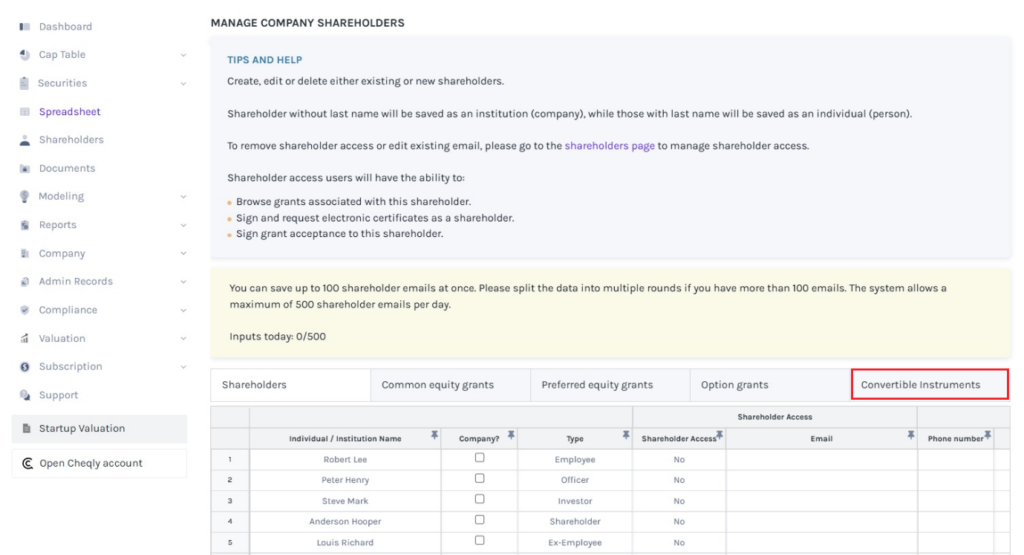
Task: Click the pin icon on Type column
Action: click(x=626, y=435)
